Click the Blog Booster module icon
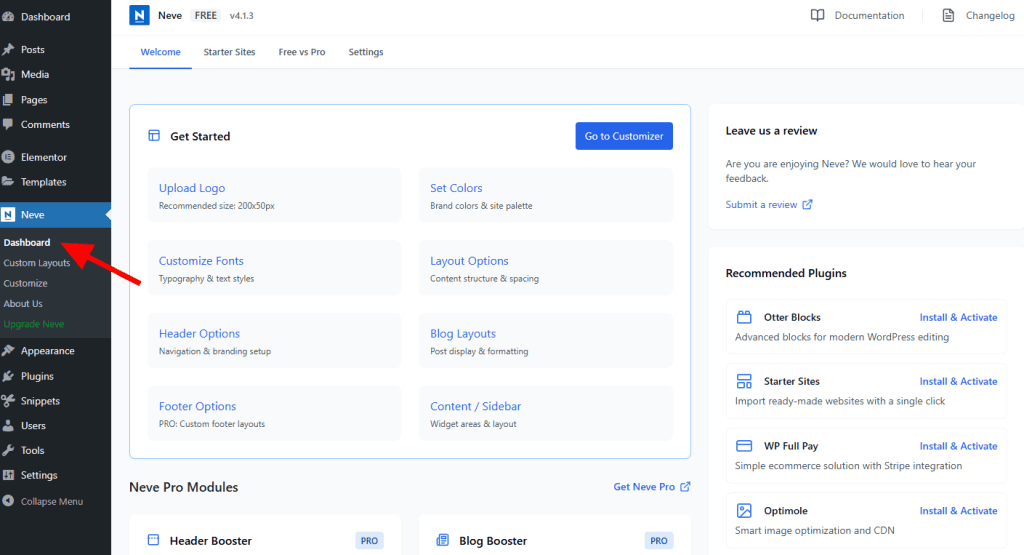This screenshot has width=1024, height=555. pos(443,540)
